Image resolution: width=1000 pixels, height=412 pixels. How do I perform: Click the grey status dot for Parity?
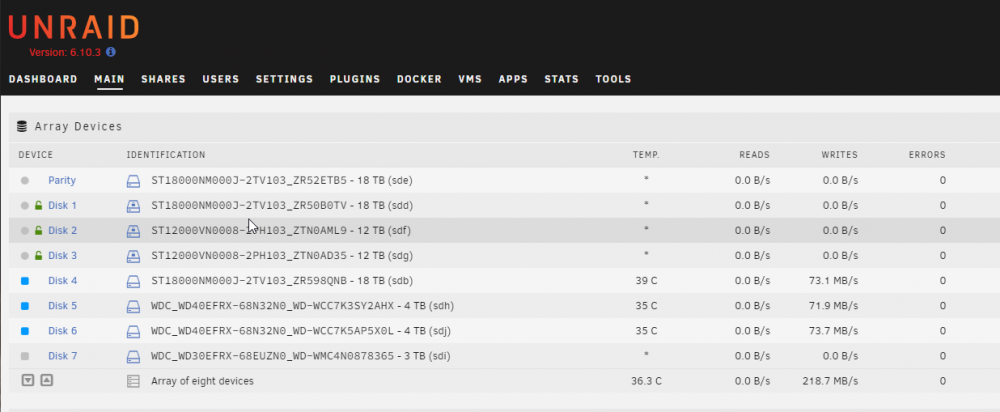click(x=25, y=180)
